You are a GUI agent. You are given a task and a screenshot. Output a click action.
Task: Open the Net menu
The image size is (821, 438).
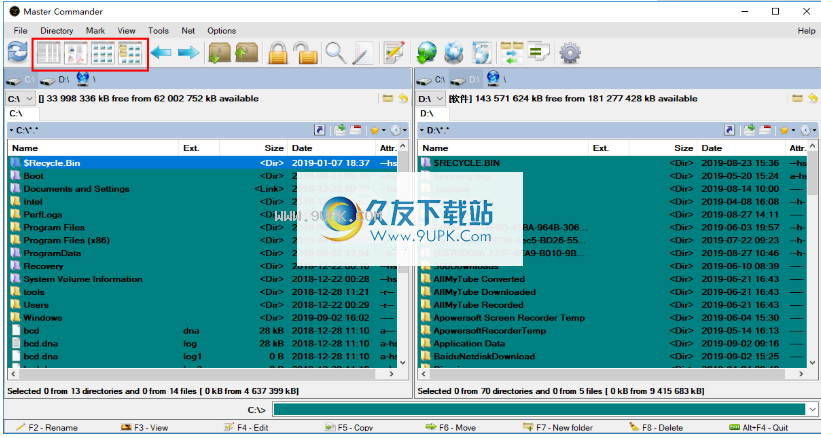[x=188, y=30]
